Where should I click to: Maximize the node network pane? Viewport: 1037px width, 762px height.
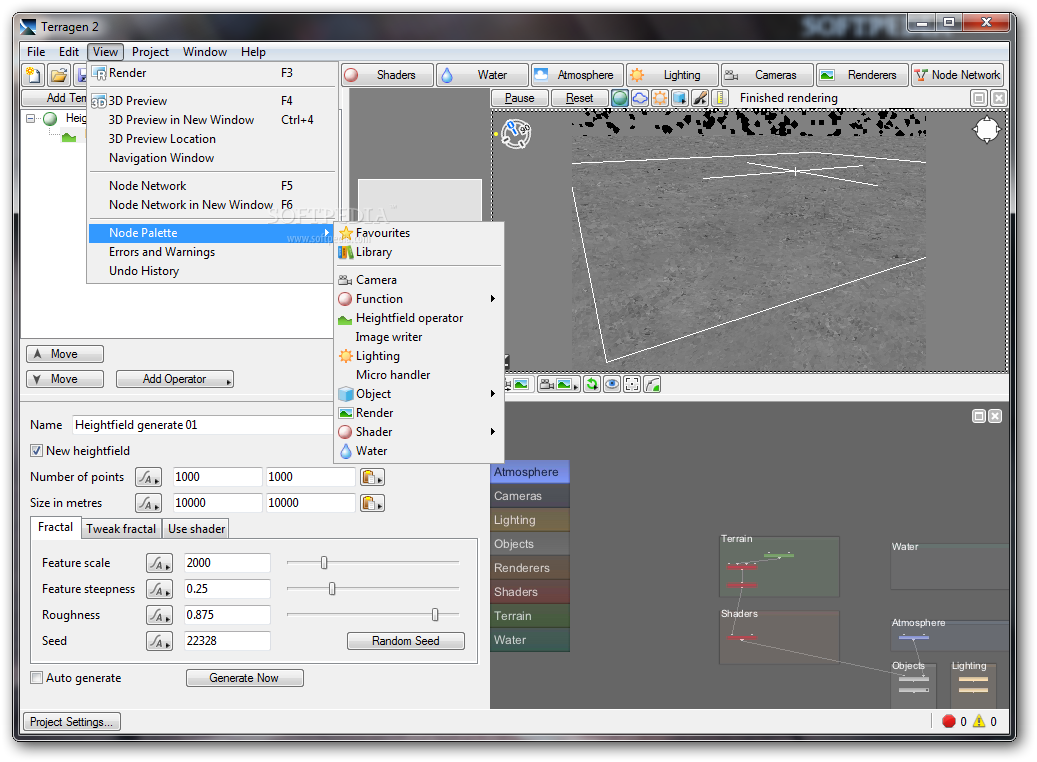(x=979, y=416)
